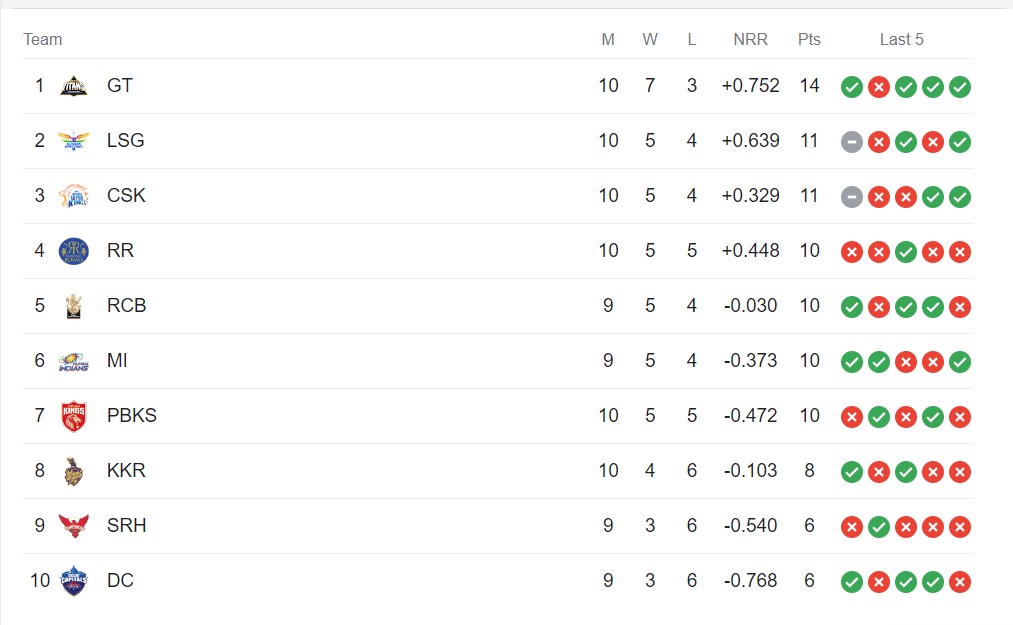Click GT's most recent win icon

[x=960, y=87]
